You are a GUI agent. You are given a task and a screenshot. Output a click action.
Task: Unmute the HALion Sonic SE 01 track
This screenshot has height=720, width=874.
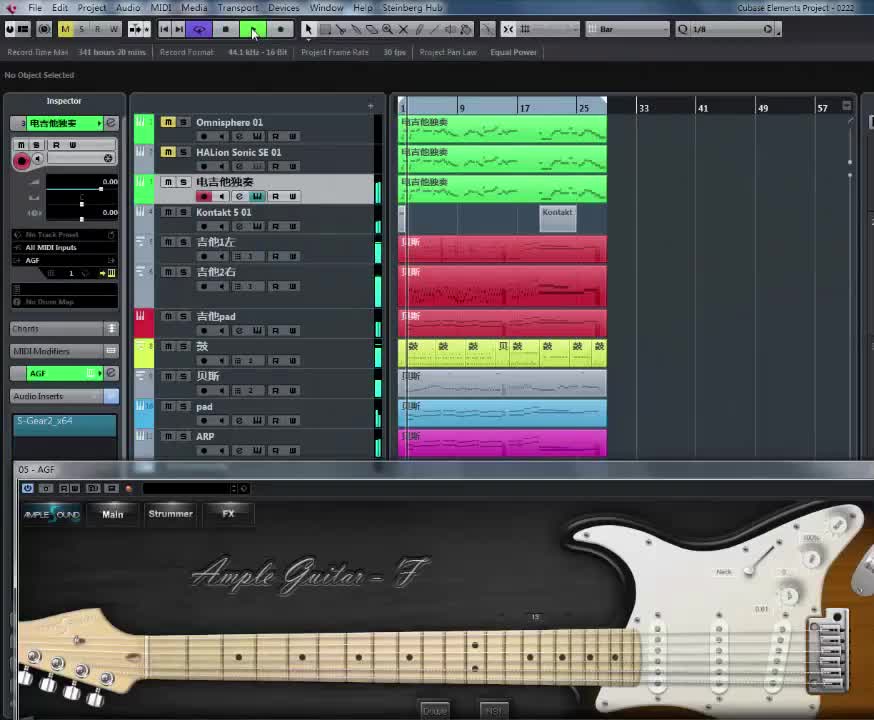click(x=168, y=152)
